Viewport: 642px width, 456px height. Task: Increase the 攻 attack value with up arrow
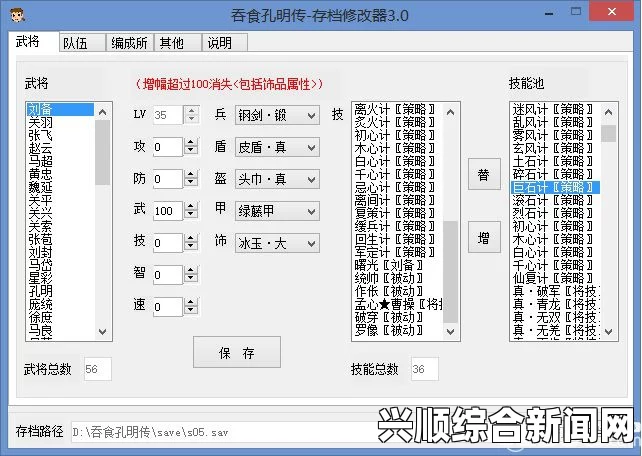point(191,142)
